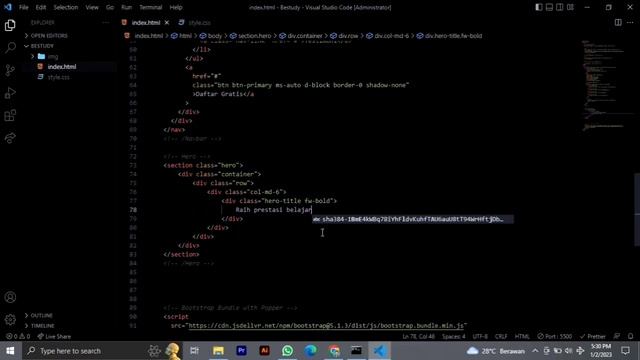Toggle the secondary sidebar layout icon
The height and width of the screenshot is (360, 640).
pos(560,7)
